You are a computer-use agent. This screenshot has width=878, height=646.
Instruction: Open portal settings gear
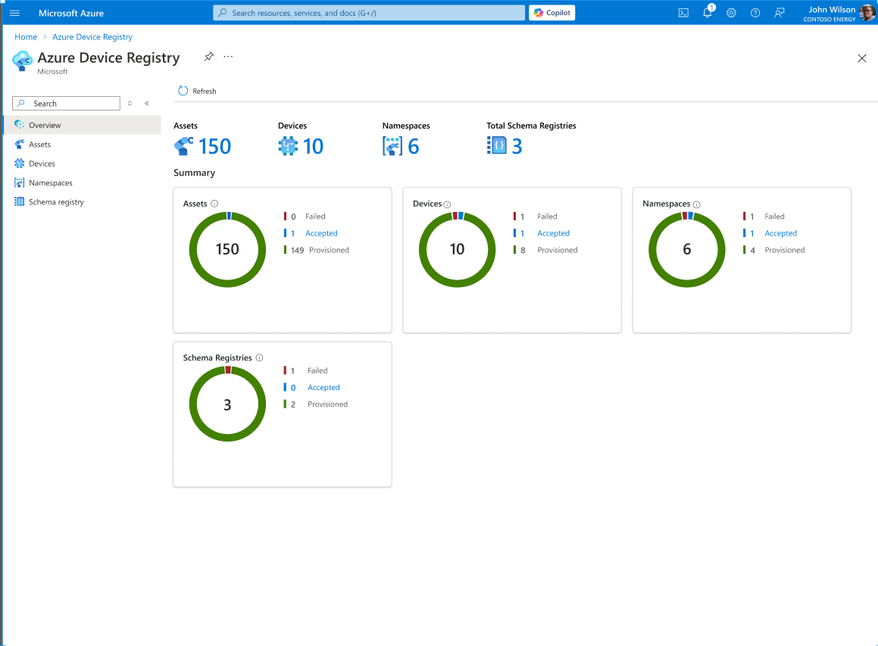point(731,13)
